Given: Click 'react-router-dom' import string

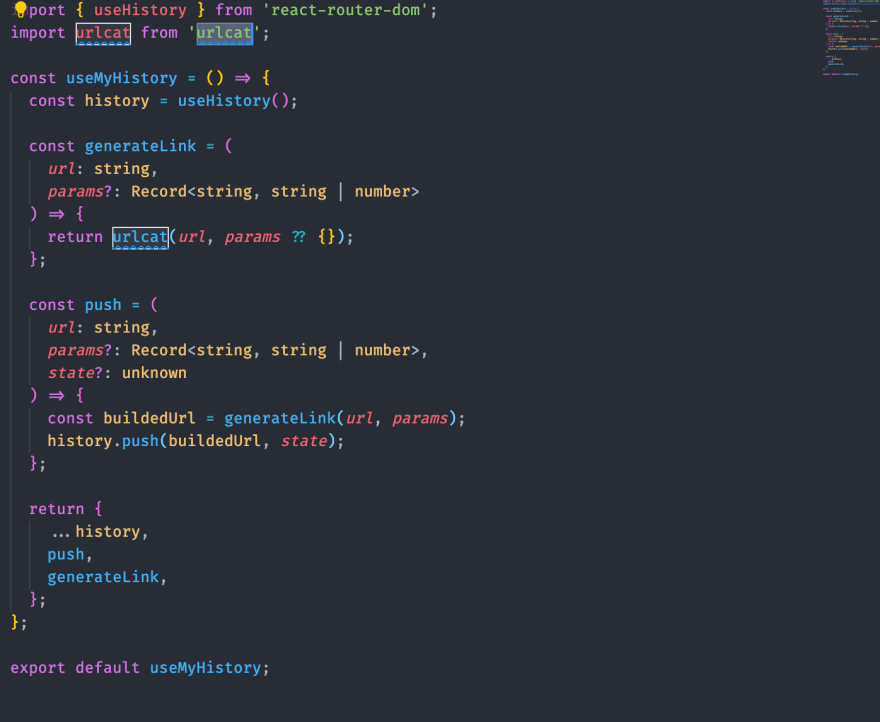Looking at the screenshot, I should coord(346,10).
